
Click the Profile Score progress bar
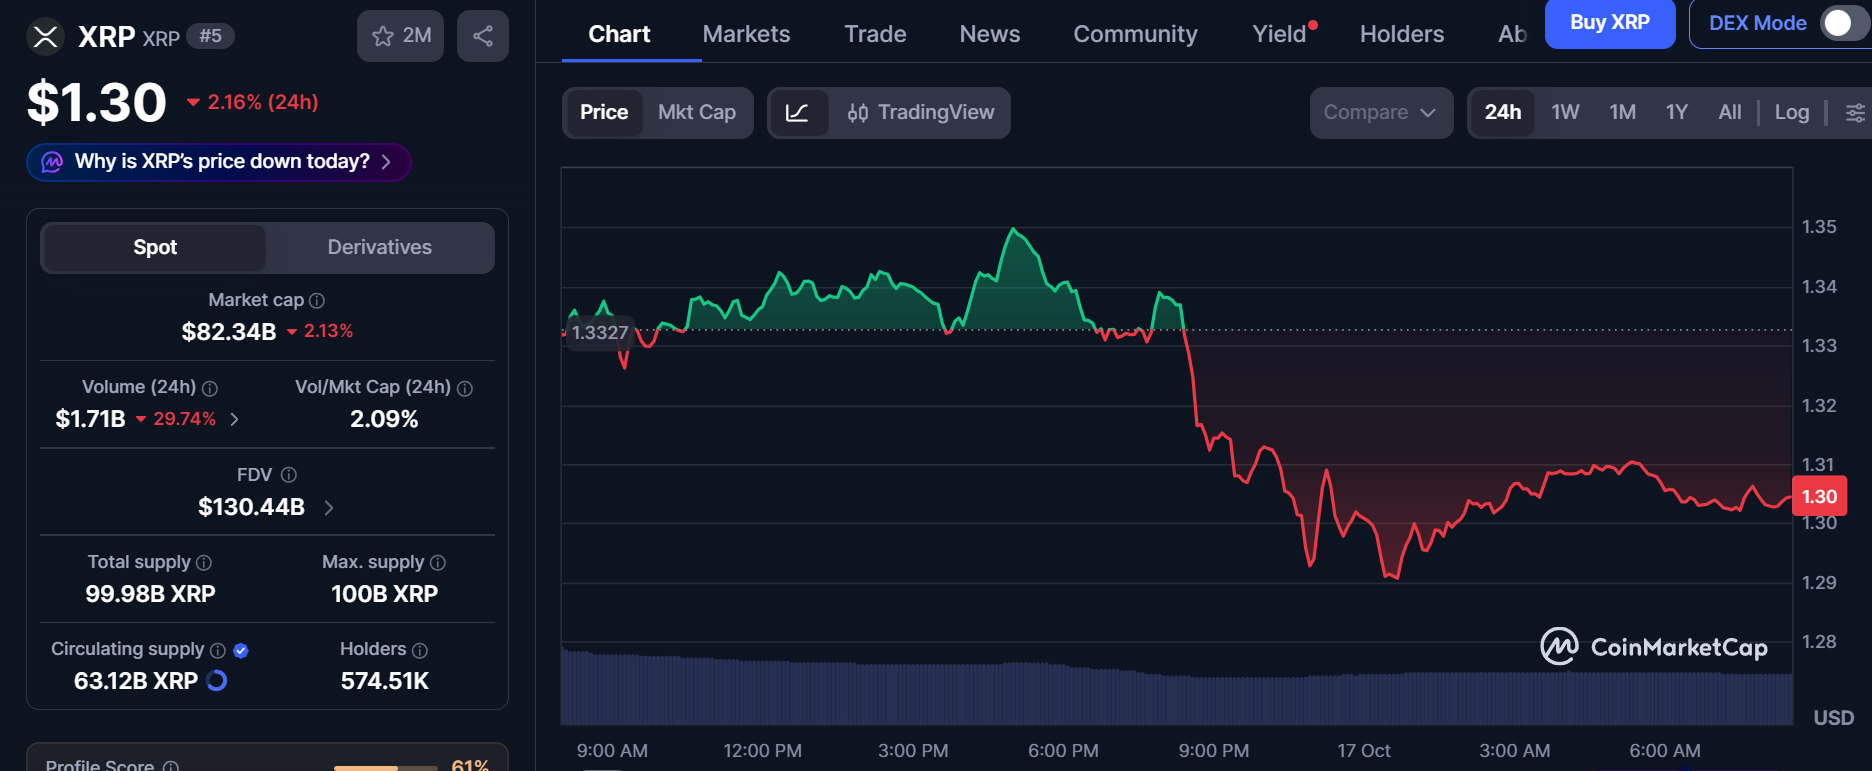pos(386,767)
